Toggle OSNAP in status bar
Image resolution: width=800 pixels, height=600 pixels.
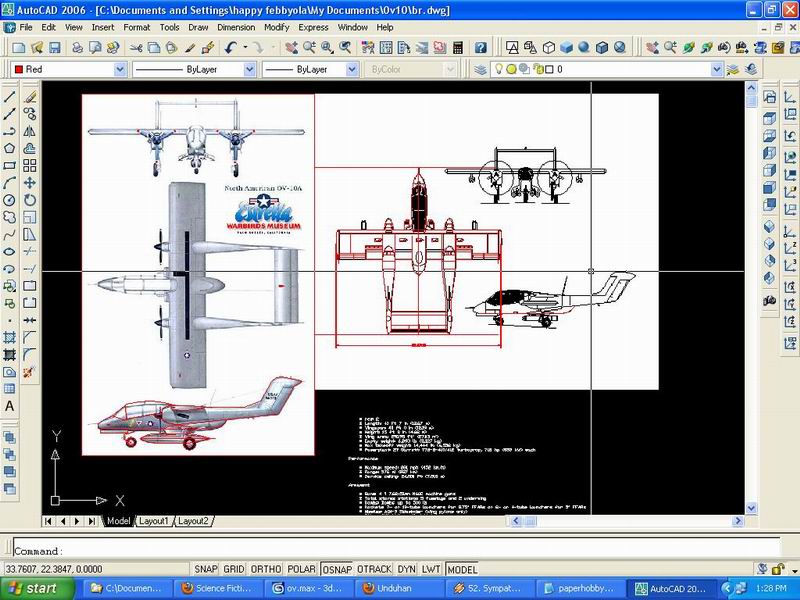coord(337,569)
